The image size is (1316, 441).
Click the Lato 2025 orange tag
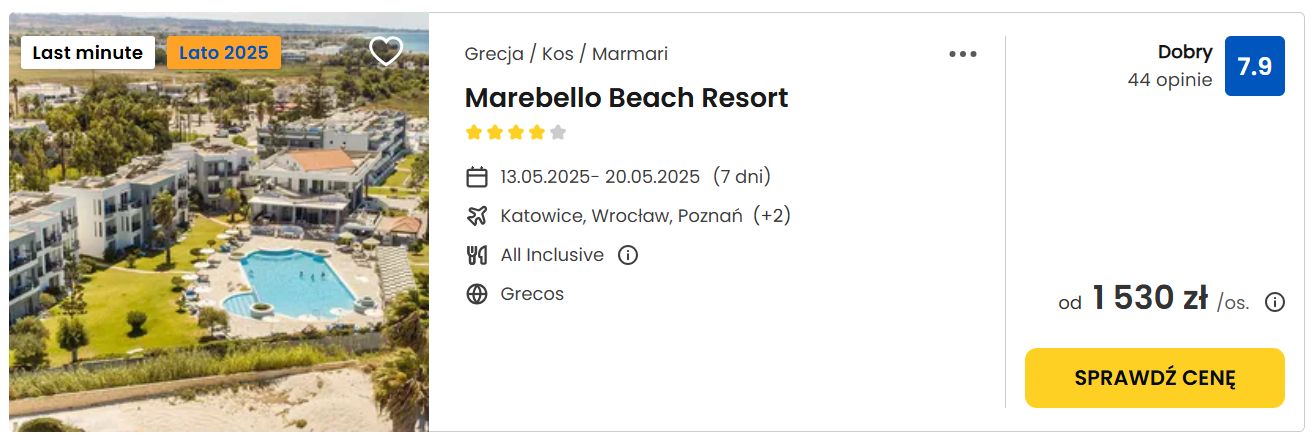pos(224,53)
